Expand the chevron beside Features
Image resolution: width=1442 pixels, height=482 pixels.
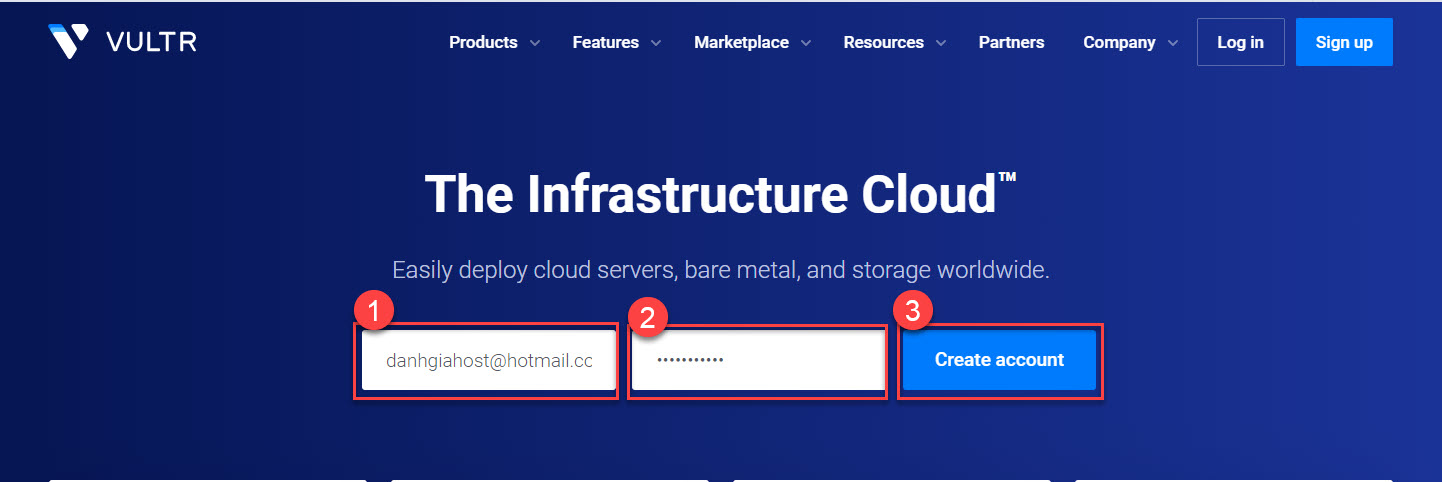[656, 43]
